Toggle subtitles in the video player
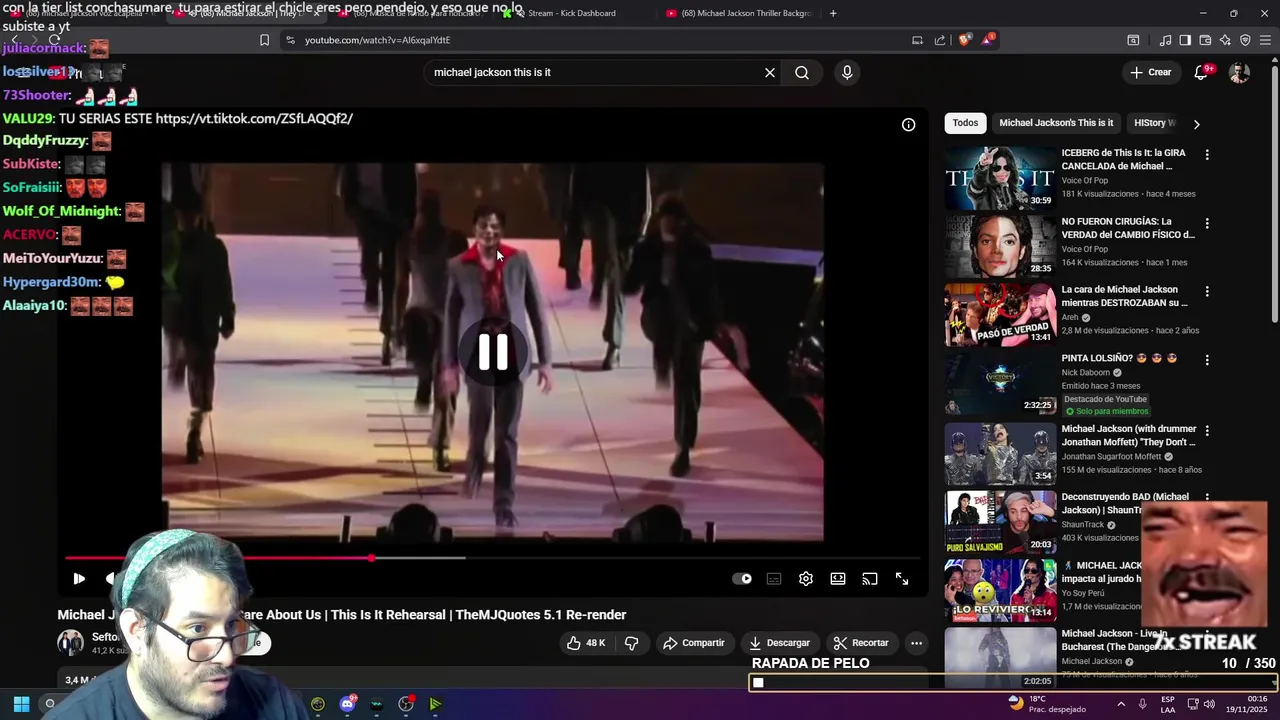 point(774,579)
